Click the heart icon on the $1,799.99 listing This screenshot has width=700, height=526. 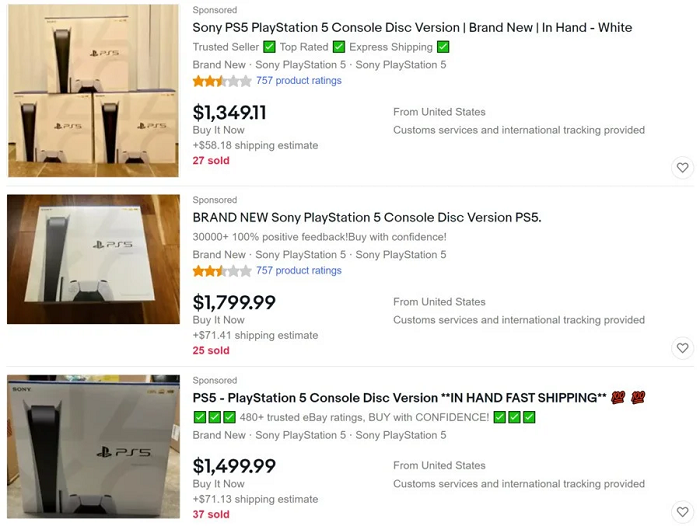coord(682,348)
